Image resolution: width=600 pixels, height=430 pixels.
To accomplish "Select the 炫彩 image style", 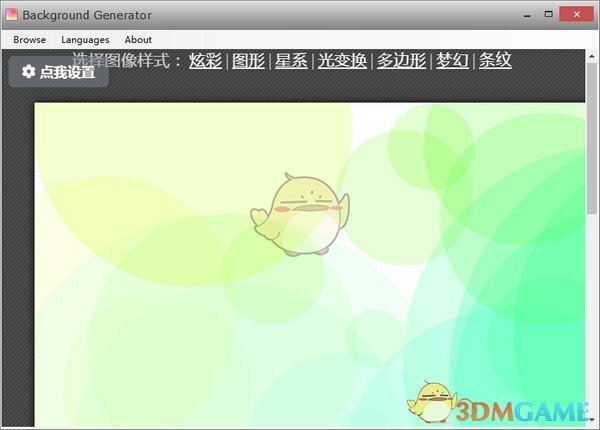I will click(x=205, y=61).
